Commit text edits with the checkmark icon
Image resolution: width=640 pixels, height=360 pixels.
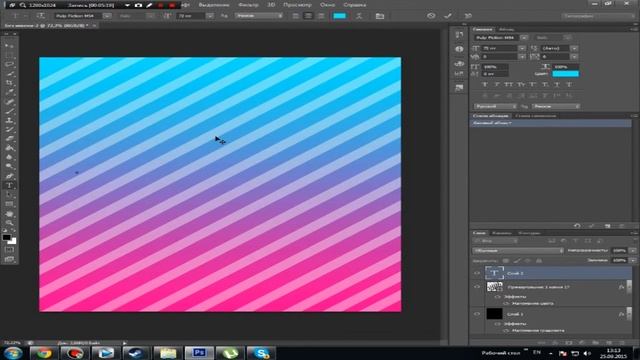click(448, 16)
